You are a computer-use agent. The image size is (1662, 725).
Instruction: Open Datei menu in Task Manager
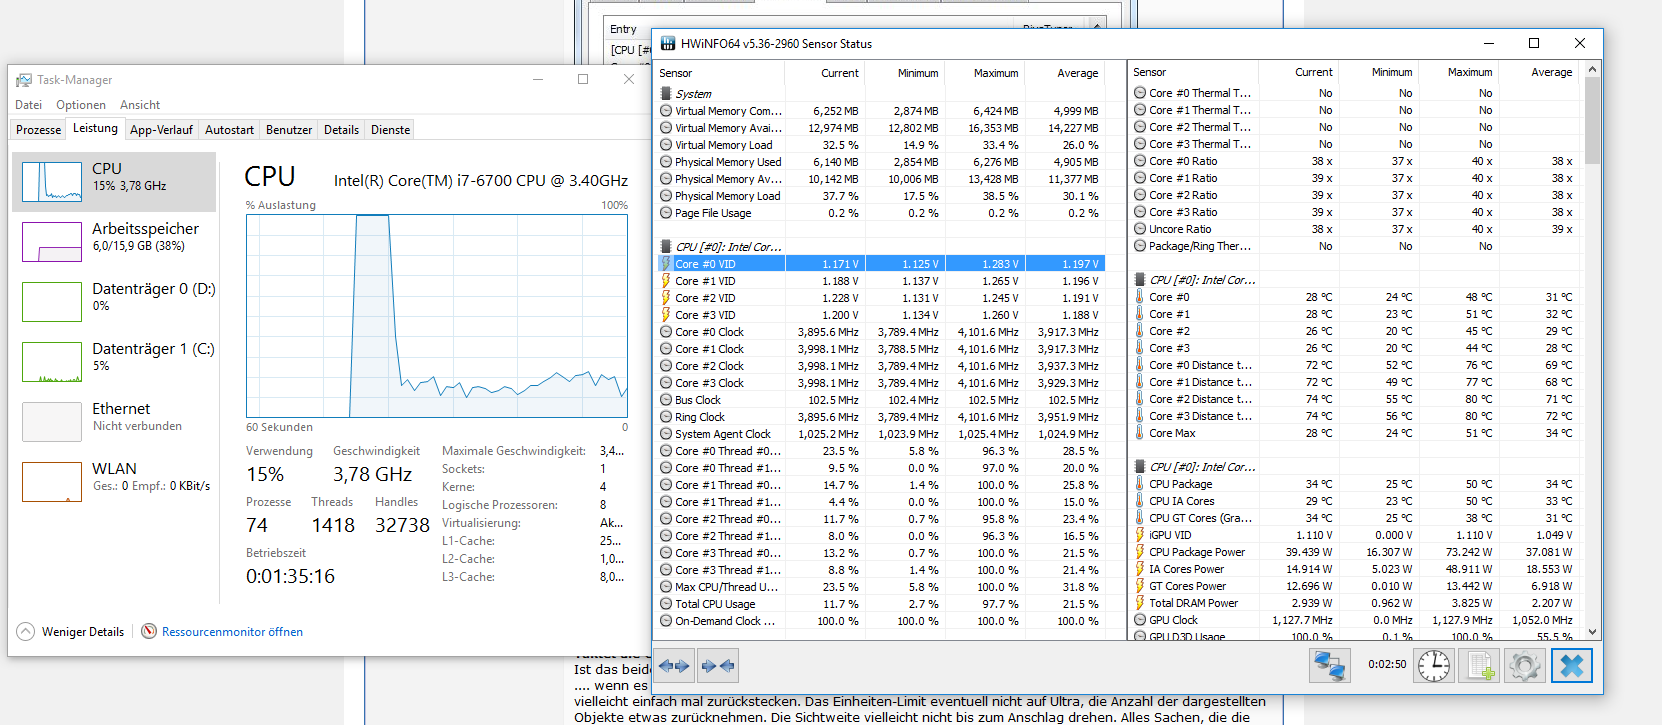tap(29, 105)
